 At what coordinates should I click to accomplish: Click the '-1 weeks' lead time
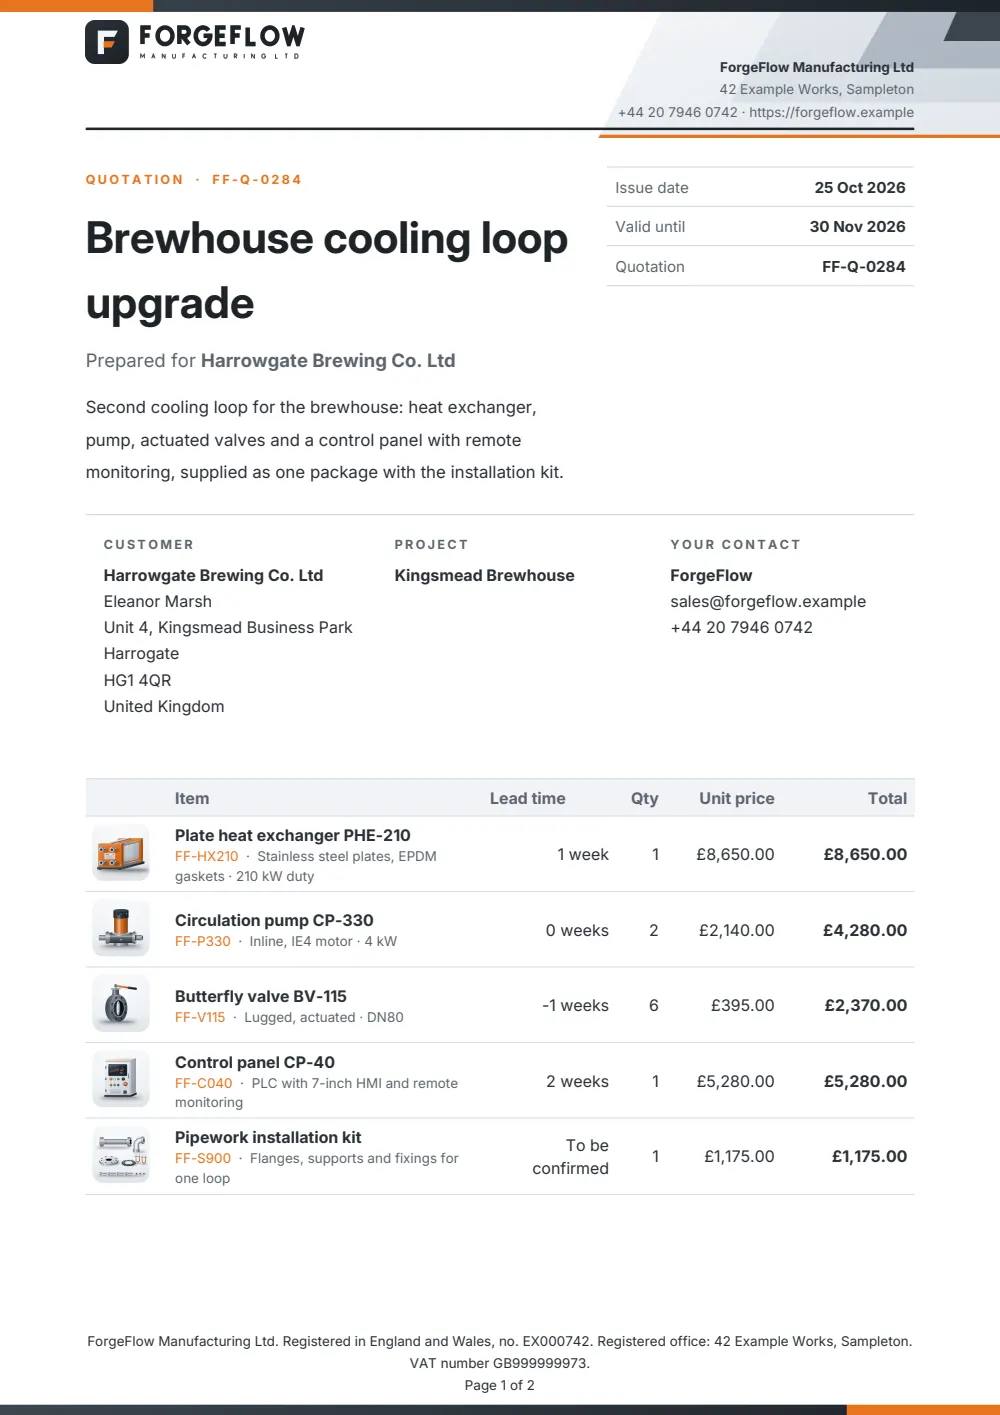(x=575, y=1005)
